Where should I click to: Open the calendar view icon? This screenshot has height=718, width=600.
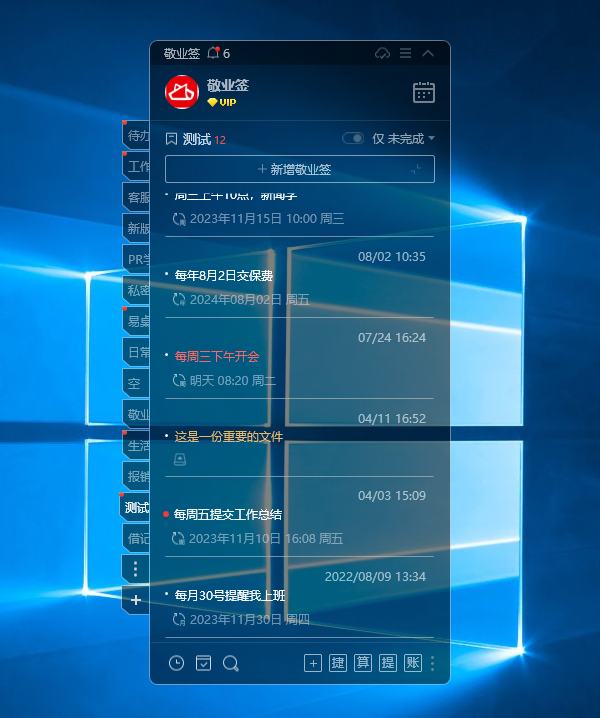coord(424,92)
